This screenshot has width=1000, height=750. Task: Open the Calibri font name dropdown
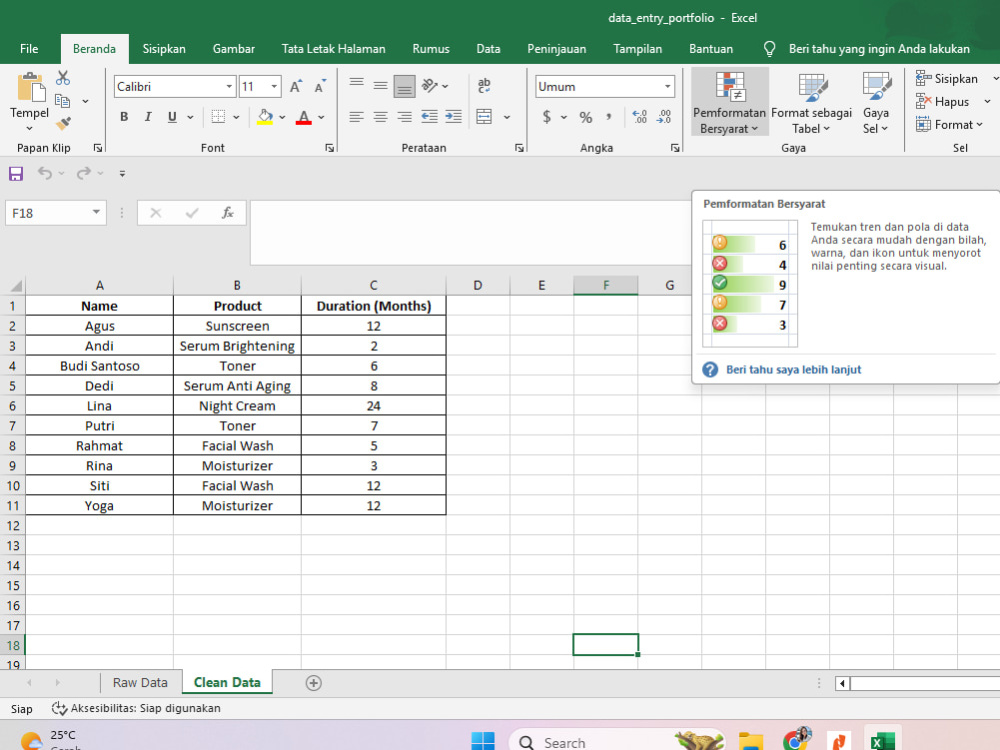point(229,86)
